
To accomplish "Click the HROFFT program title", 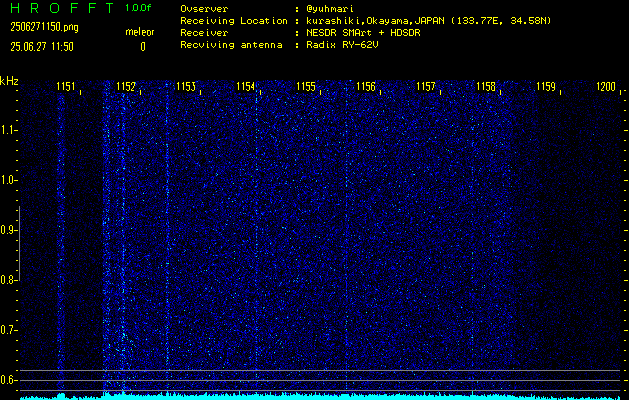I will coord(63,8).
